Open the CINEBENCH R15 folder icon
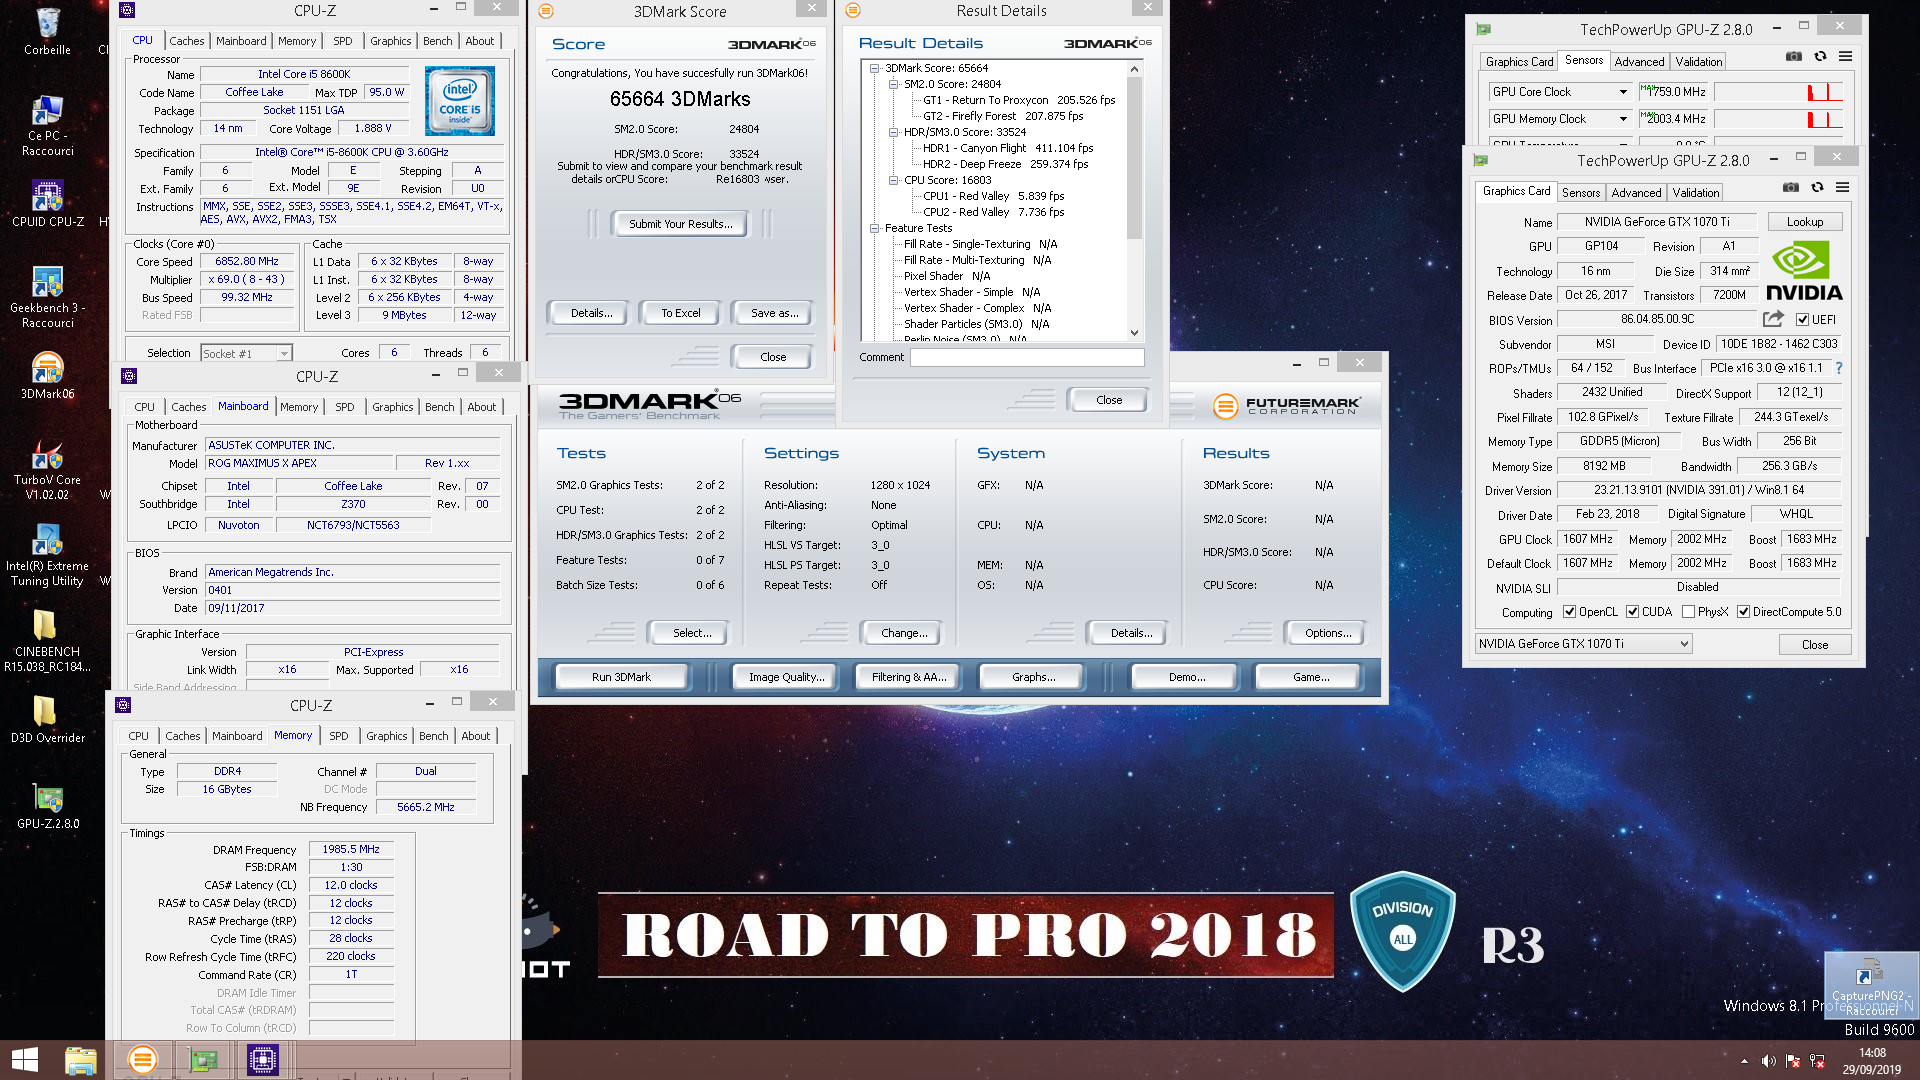Image resolution: width=1920 pixels, height=1080 pixels. 47,642
